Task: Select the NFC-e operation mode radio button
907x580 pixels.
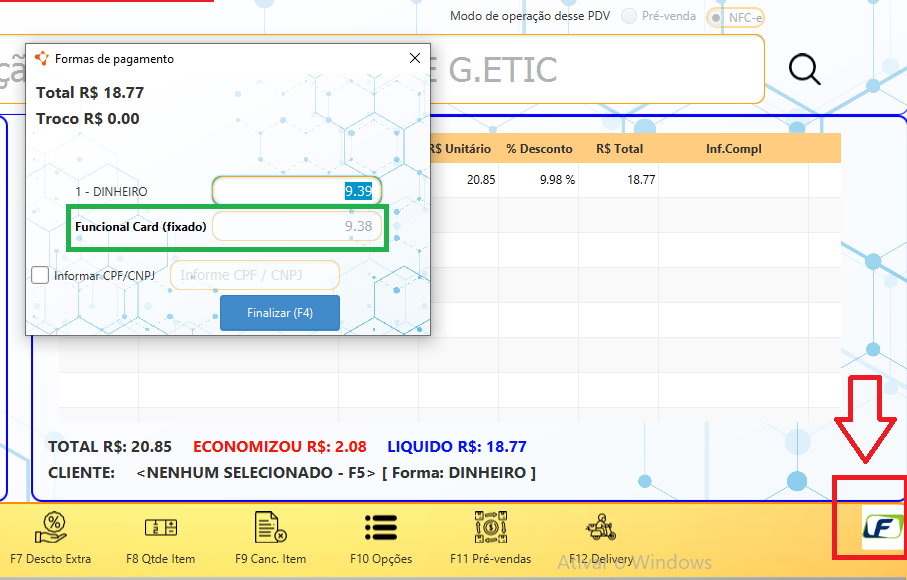Action: pyautogui.click(x=716, y=17)
